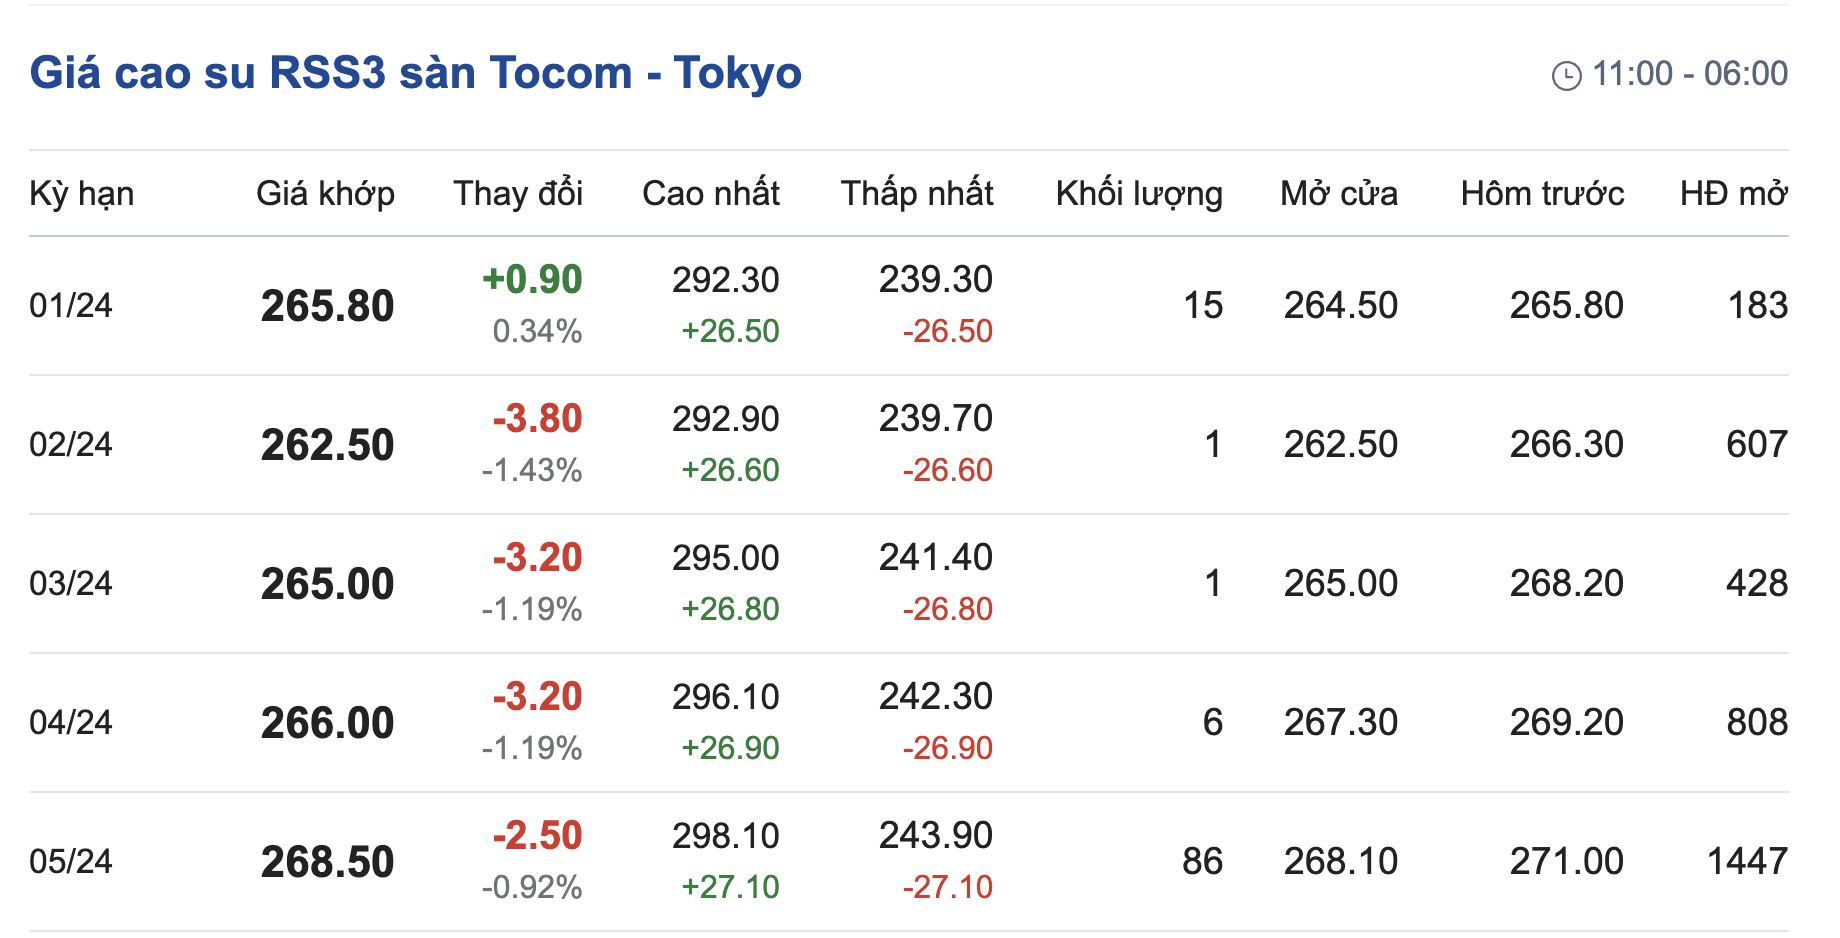The height and width of the screenshot is (938, 1840).
Task: Select the 04/24 contract row
Action: coord(71,722)
